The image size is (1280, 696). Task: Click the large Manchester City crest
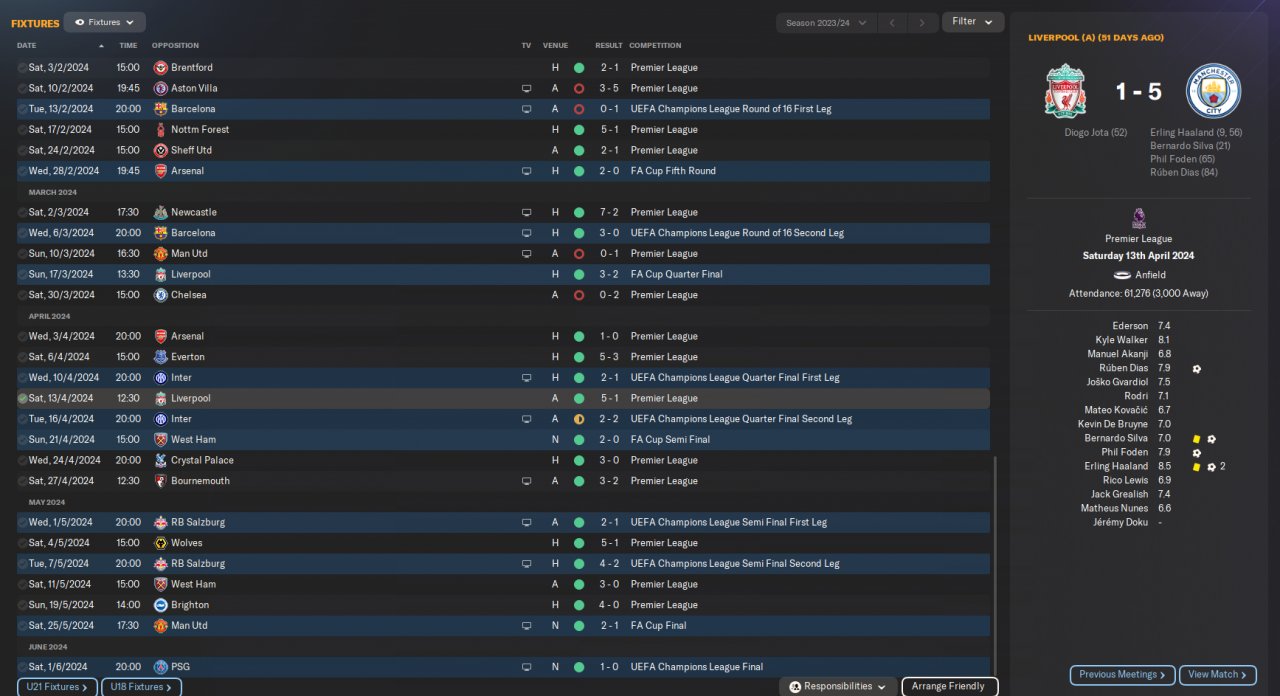tap(1213, 91)
